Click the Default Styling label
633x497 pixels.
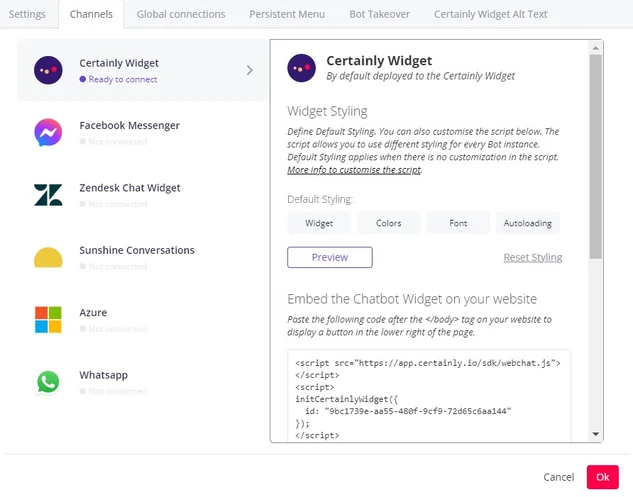pos(320,199)
